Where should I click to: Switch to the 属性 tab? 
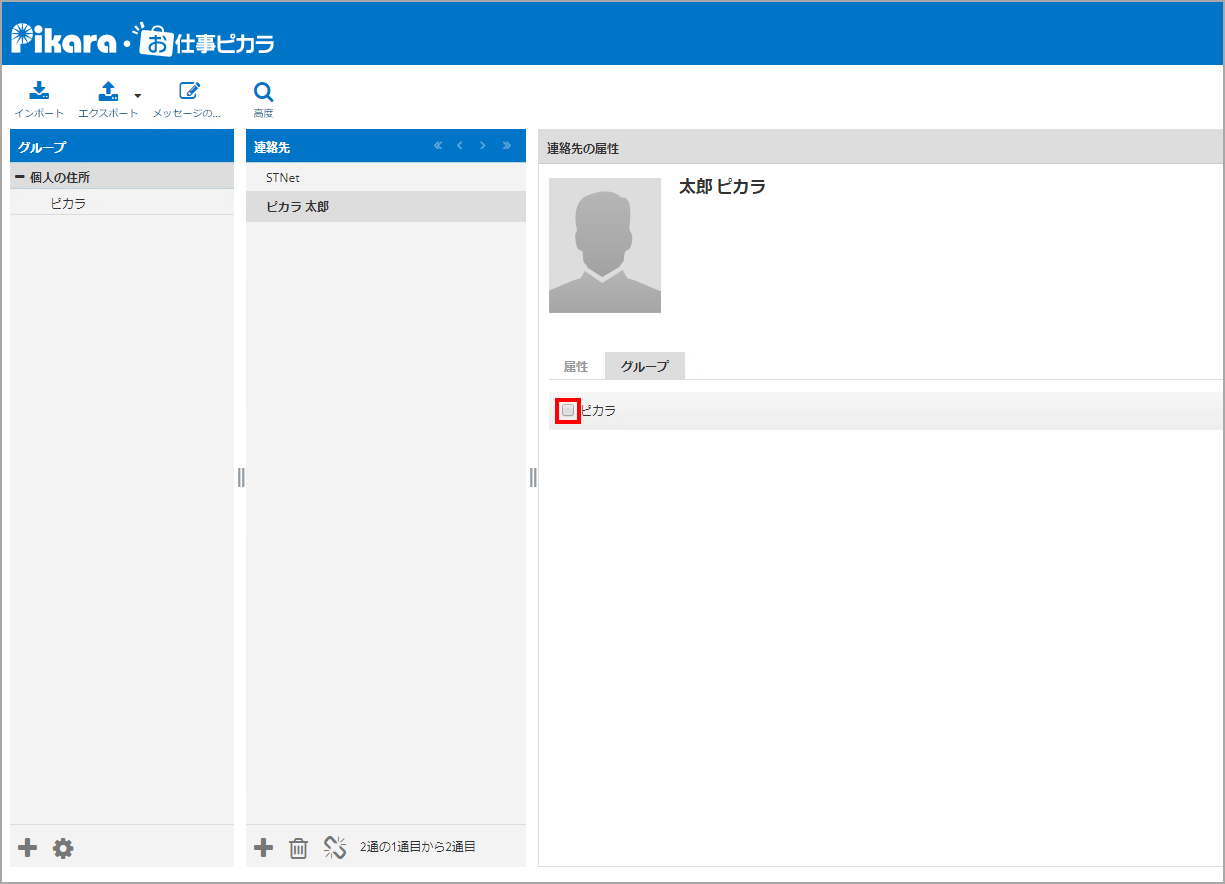tap(576, 366)
